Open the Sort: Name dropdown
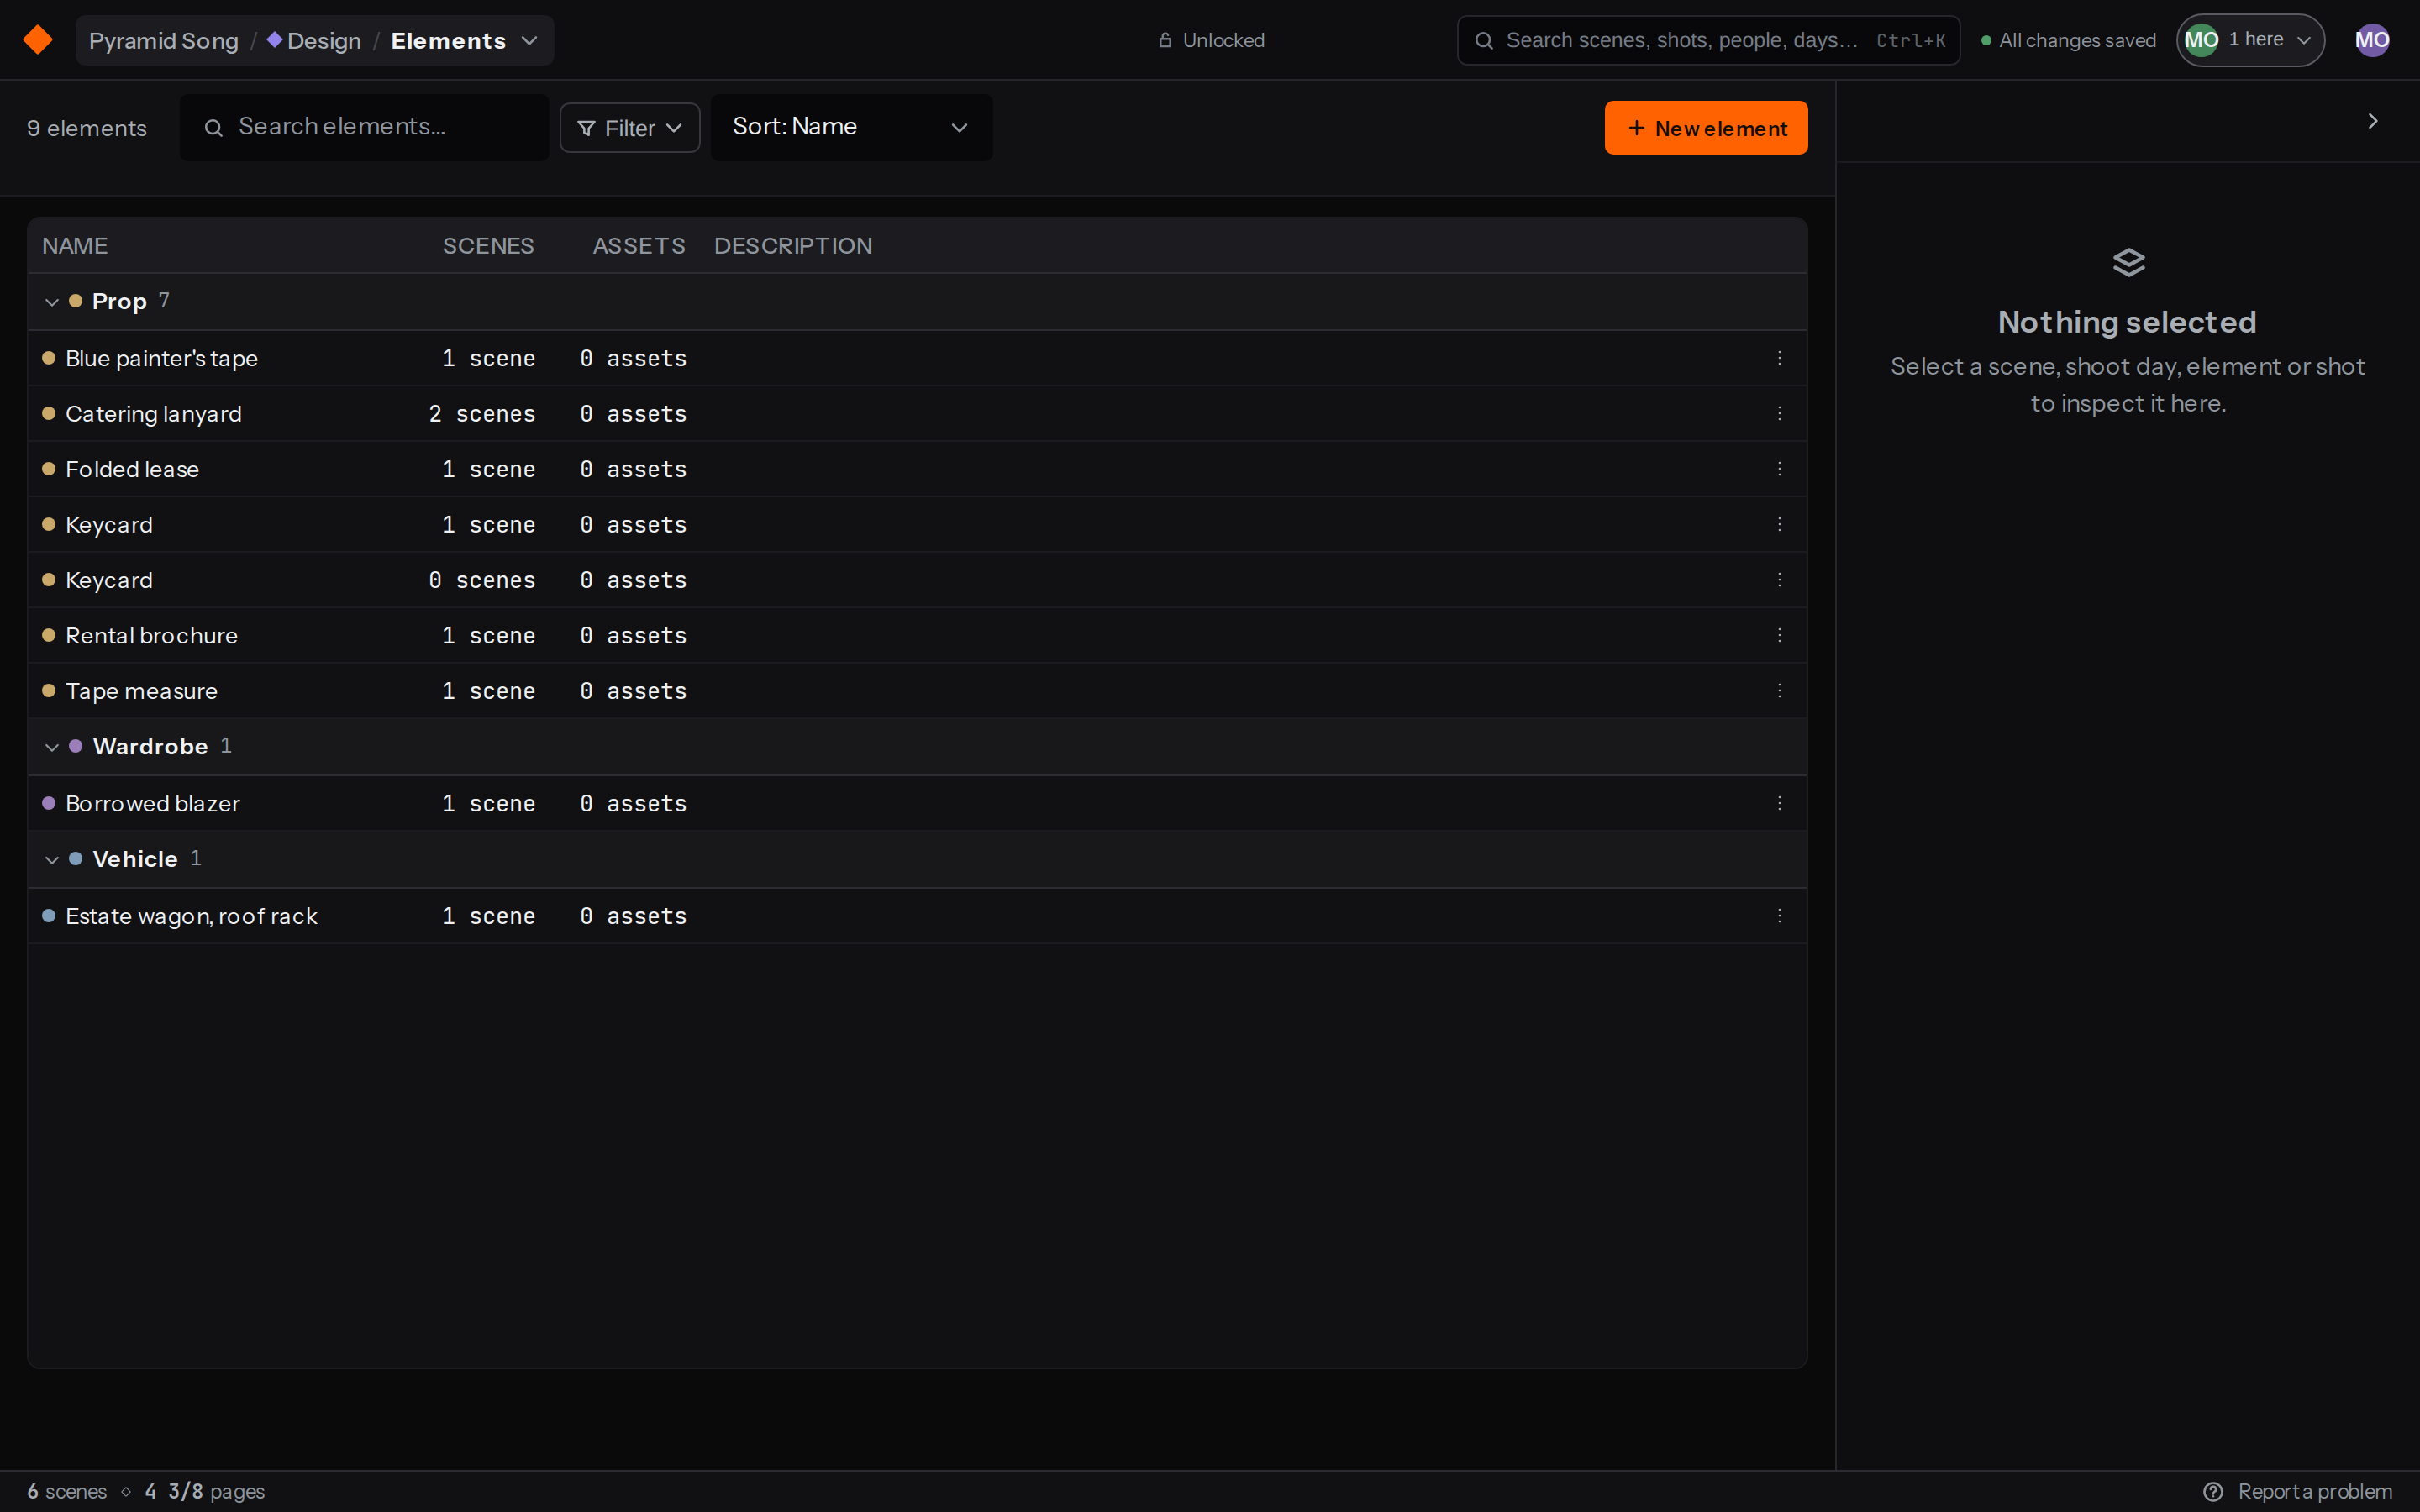2420x1512 pixels. [x=851, y=127]
